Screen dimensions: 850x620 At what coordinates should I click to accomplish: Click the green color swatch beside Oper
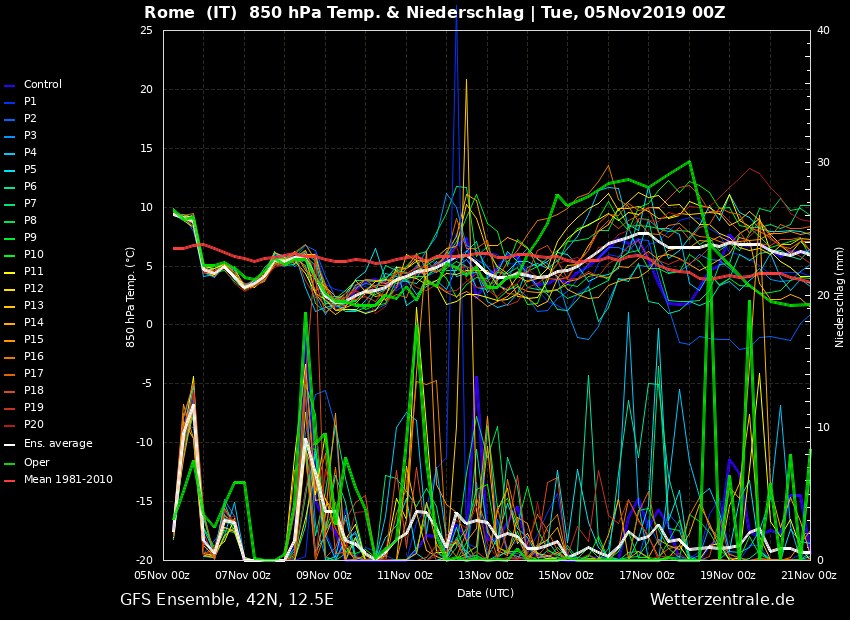9,463
